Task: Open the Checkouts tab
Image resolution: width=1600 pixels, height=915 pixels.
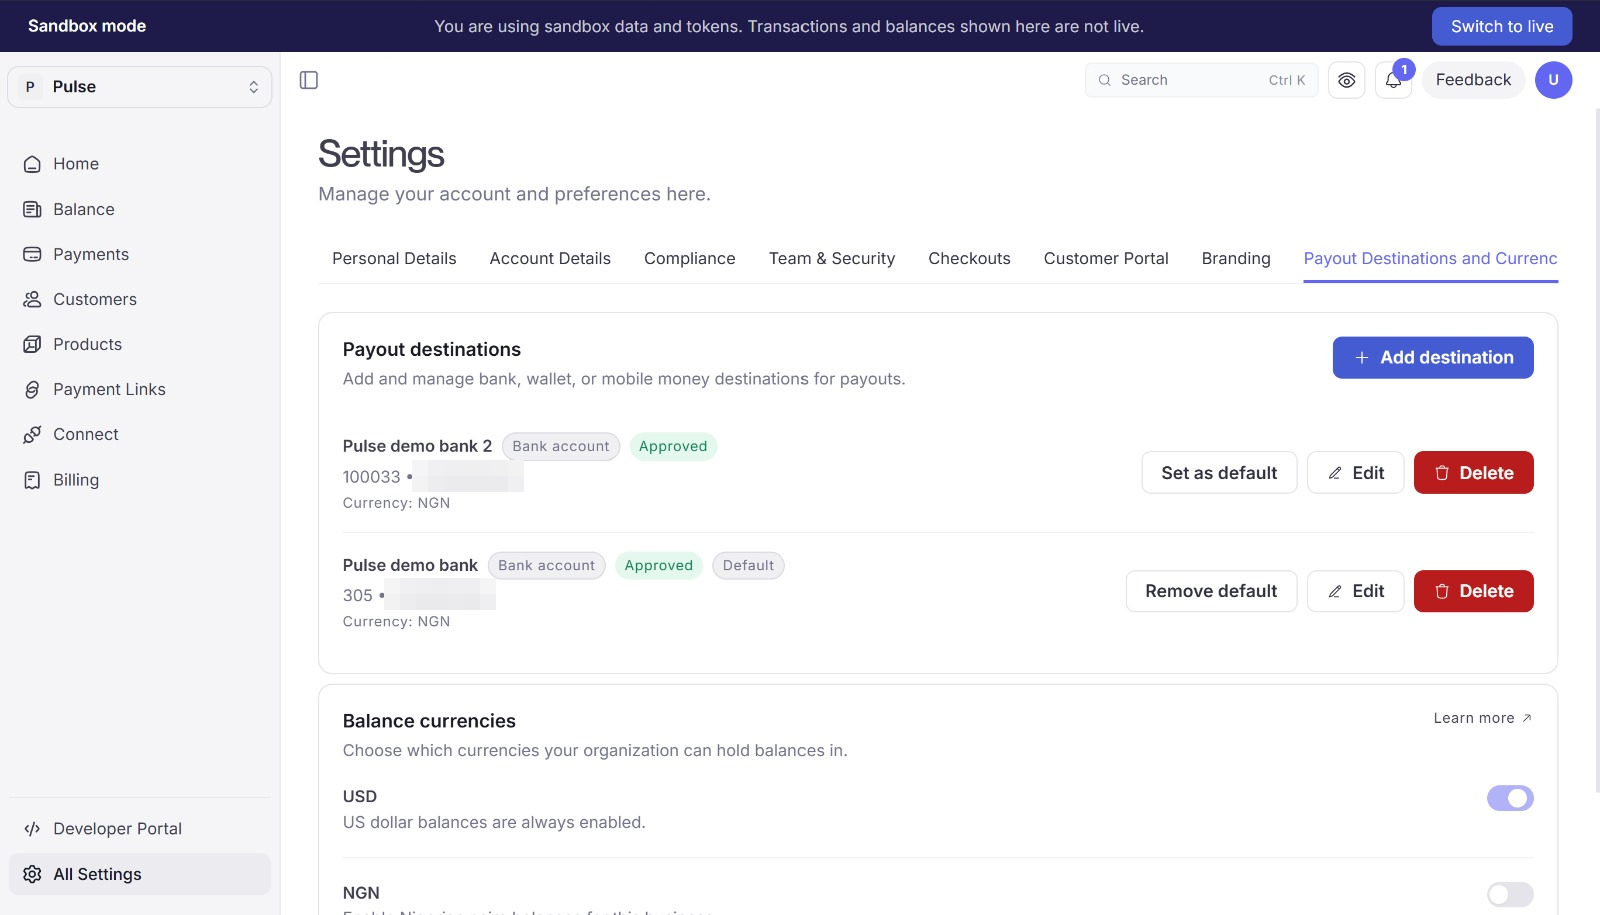Action: click(969, 258)
